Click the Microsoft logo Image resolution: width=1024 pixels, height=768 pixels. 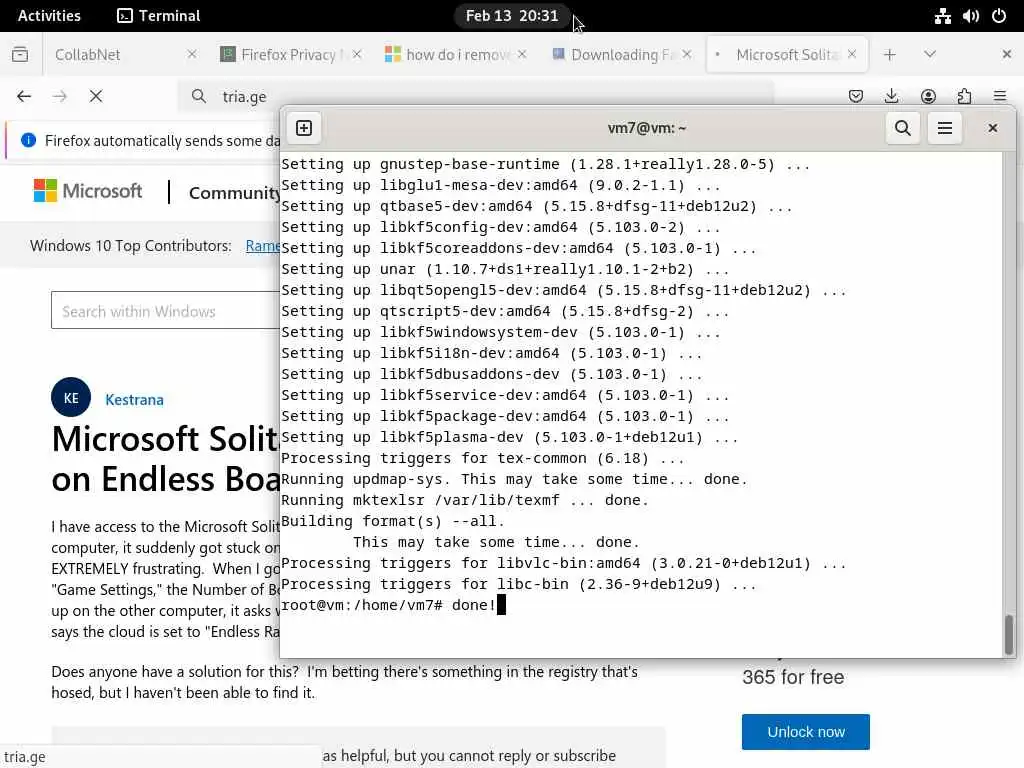click(88, 191)
